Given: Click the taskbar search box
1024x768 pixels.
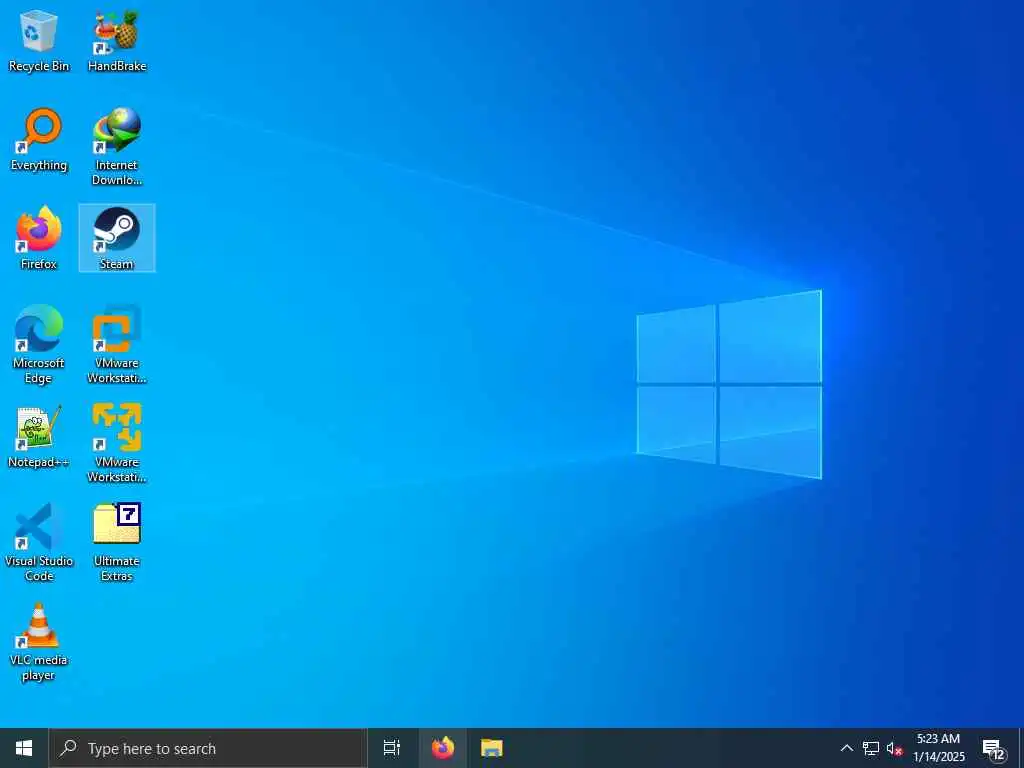Looking at the screenshot, I should [x=208, y=748].
